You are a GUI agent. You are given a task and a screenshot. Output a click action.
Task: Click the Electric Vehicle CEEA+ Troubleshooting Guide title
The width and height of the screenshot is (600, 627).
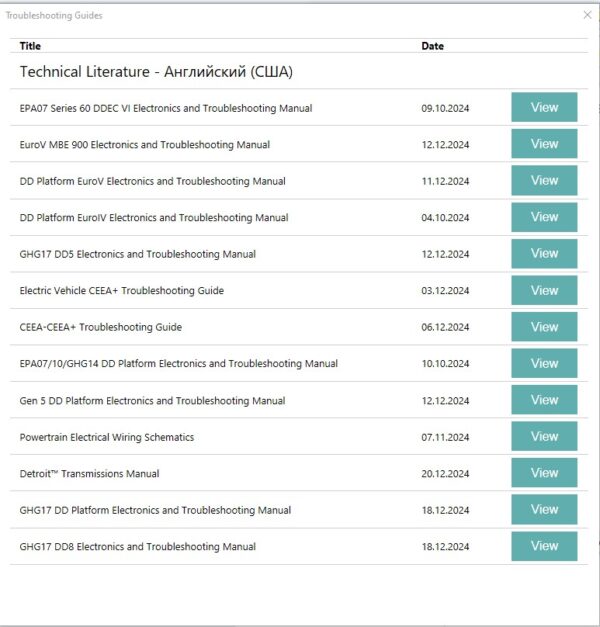tap(121, 291)
